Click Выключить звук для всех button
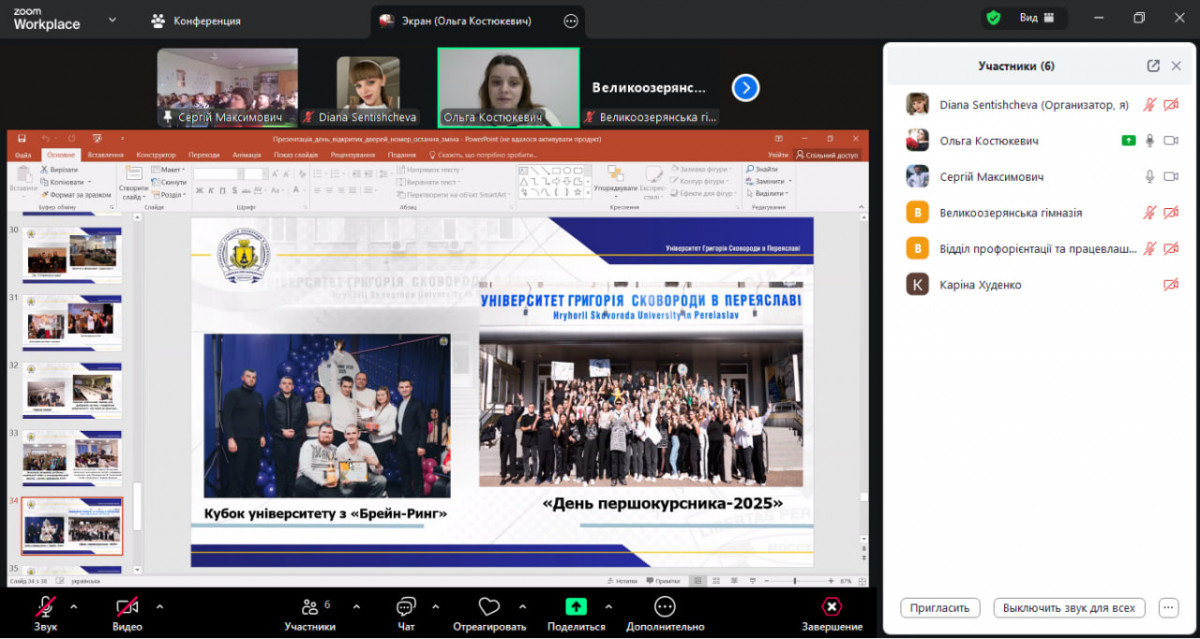The image size is (1200, 639). click(1069, 608)
